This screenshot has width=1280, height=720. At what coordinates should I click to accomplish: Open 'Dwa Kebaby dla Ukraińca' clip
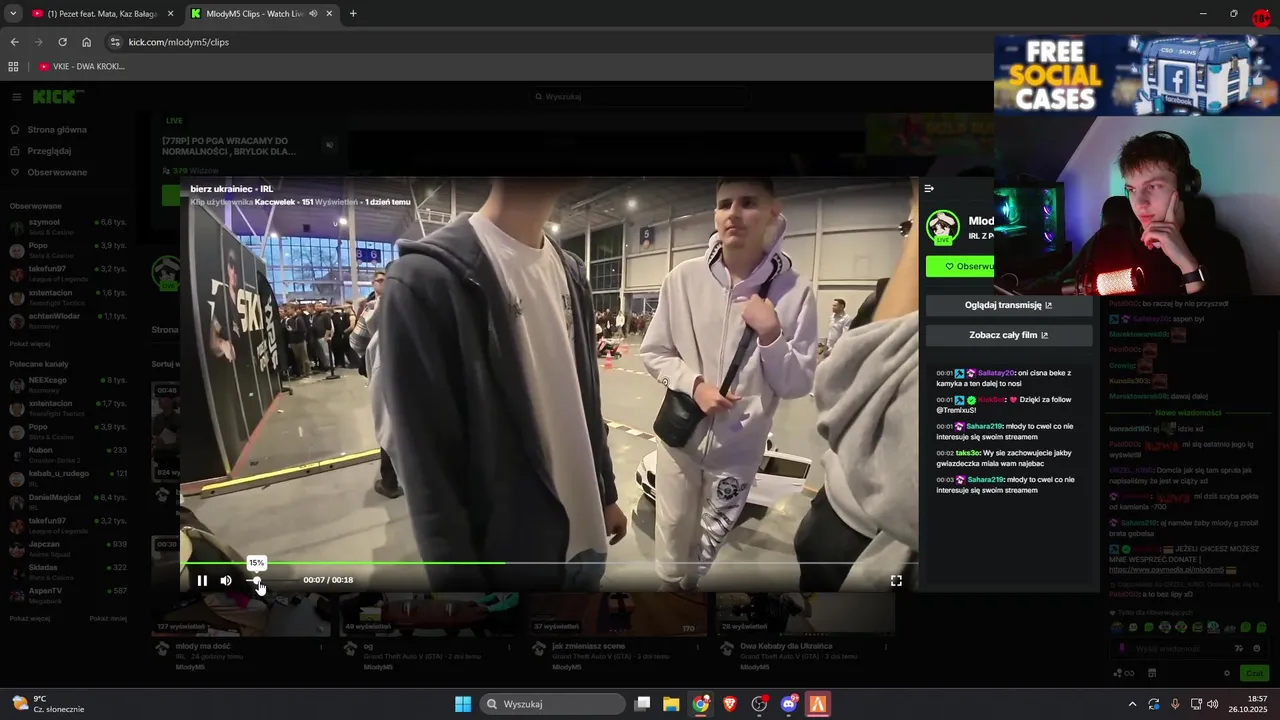point(786,646)
